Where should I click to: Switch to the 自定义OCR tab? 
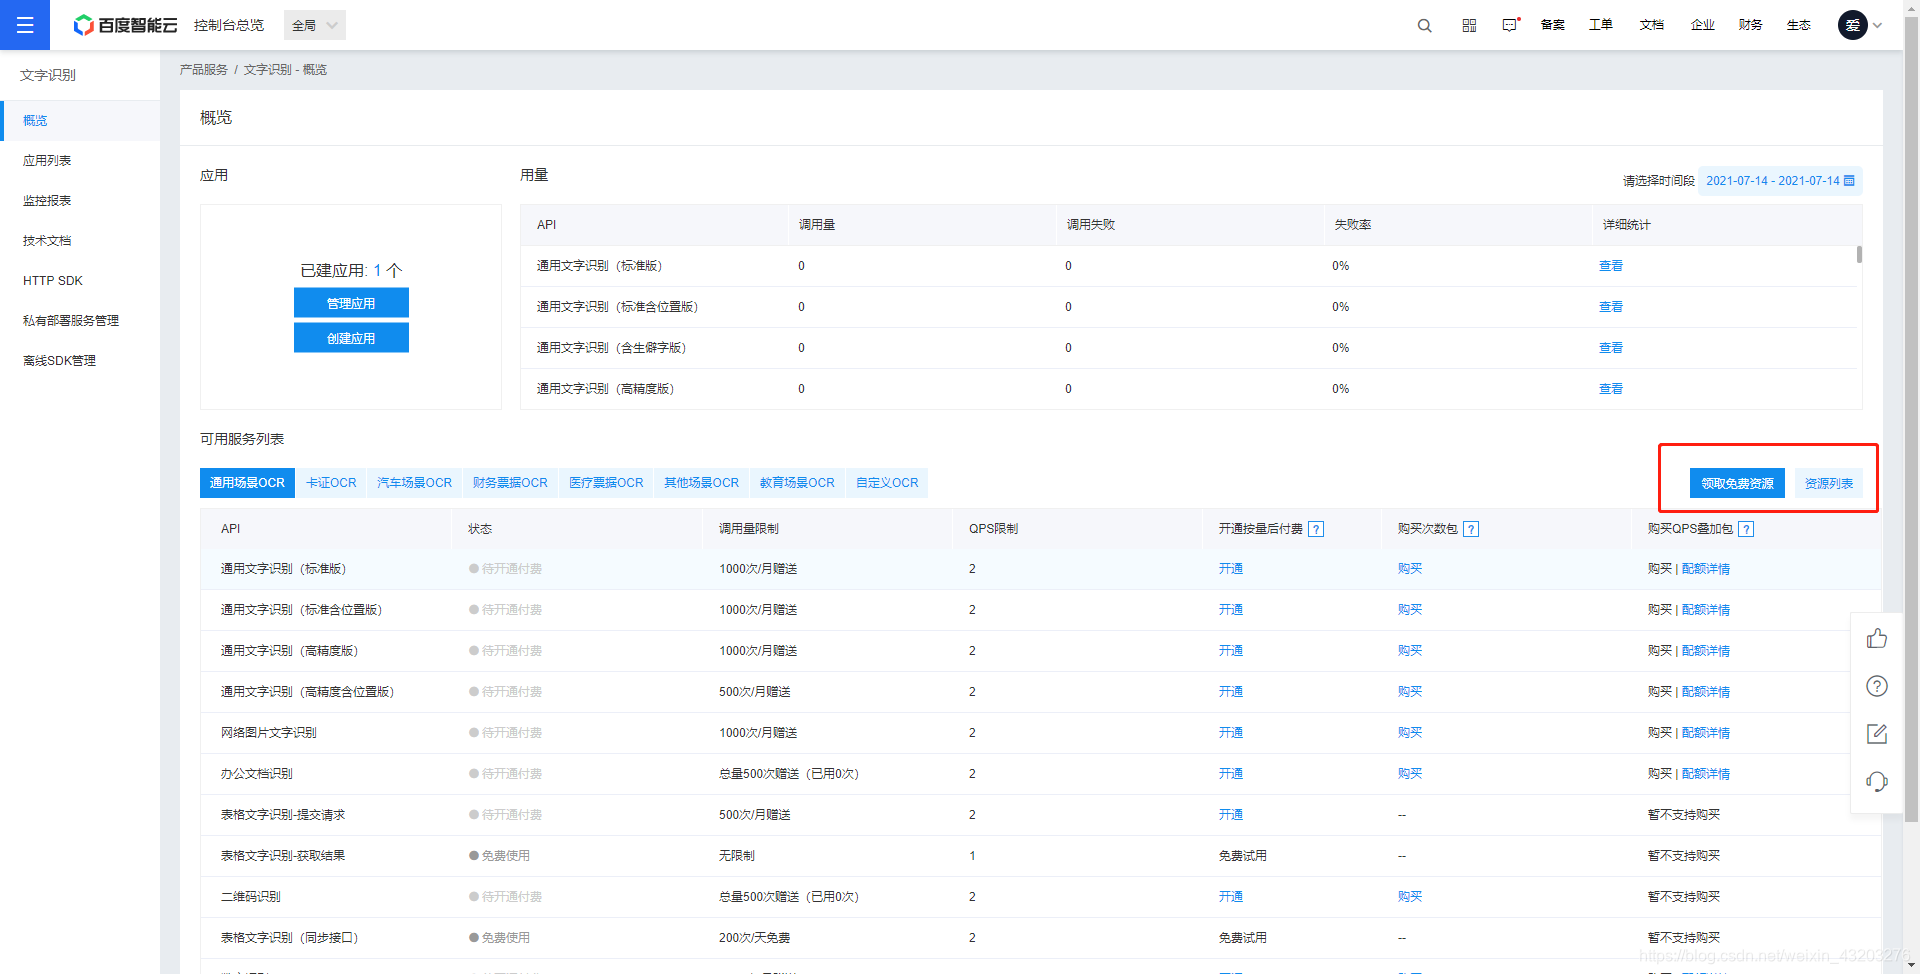[x=887, y=483]
